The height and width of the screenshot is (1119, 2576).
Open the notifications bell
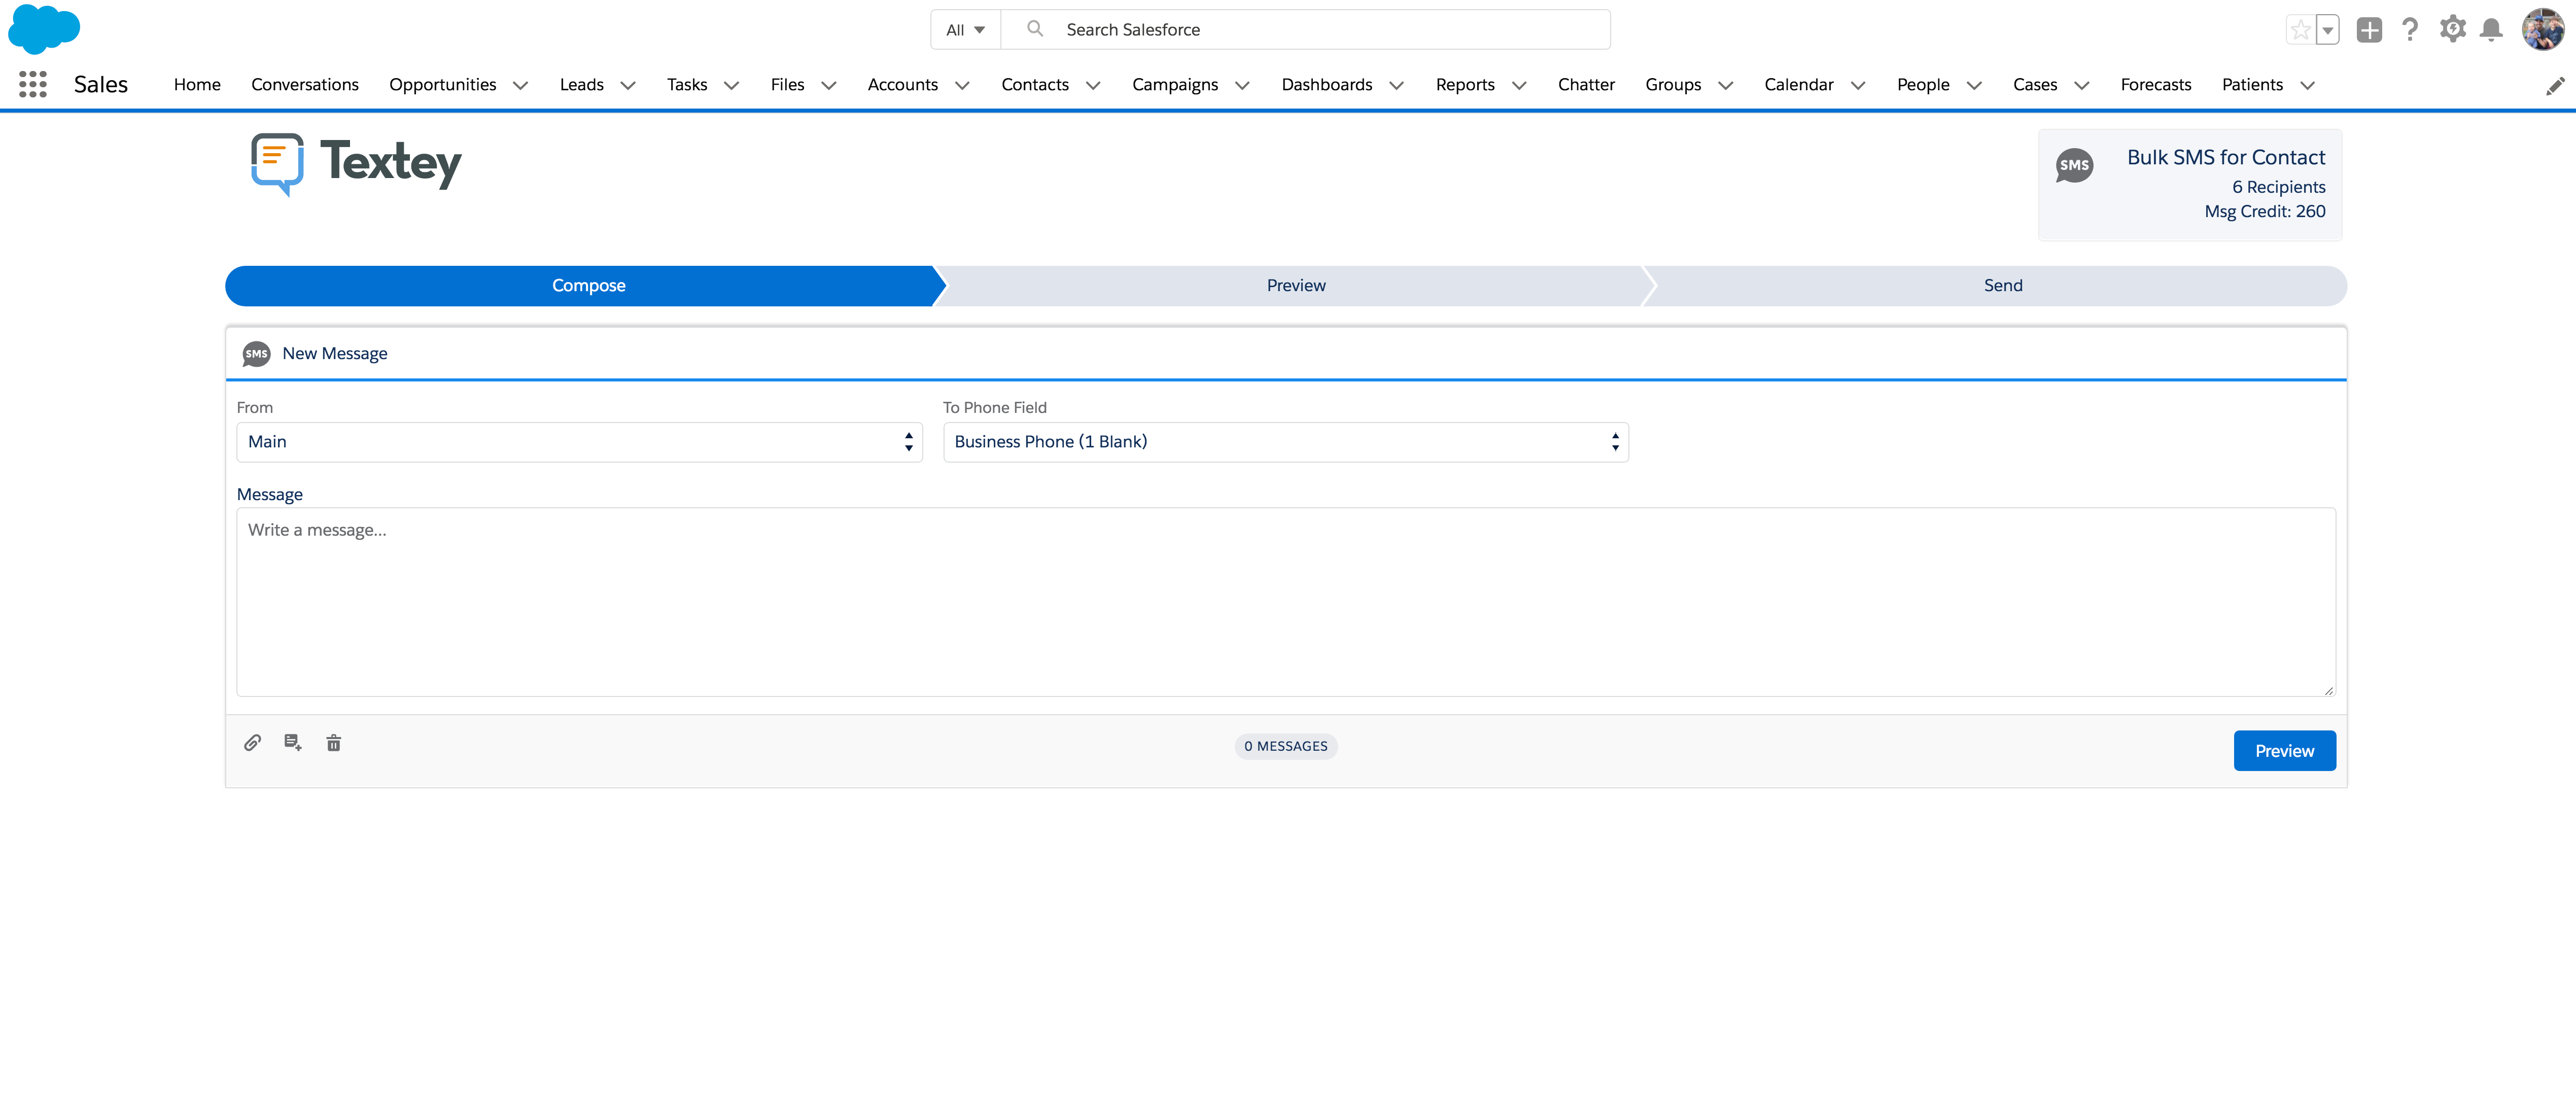(x=2491, y=30)
